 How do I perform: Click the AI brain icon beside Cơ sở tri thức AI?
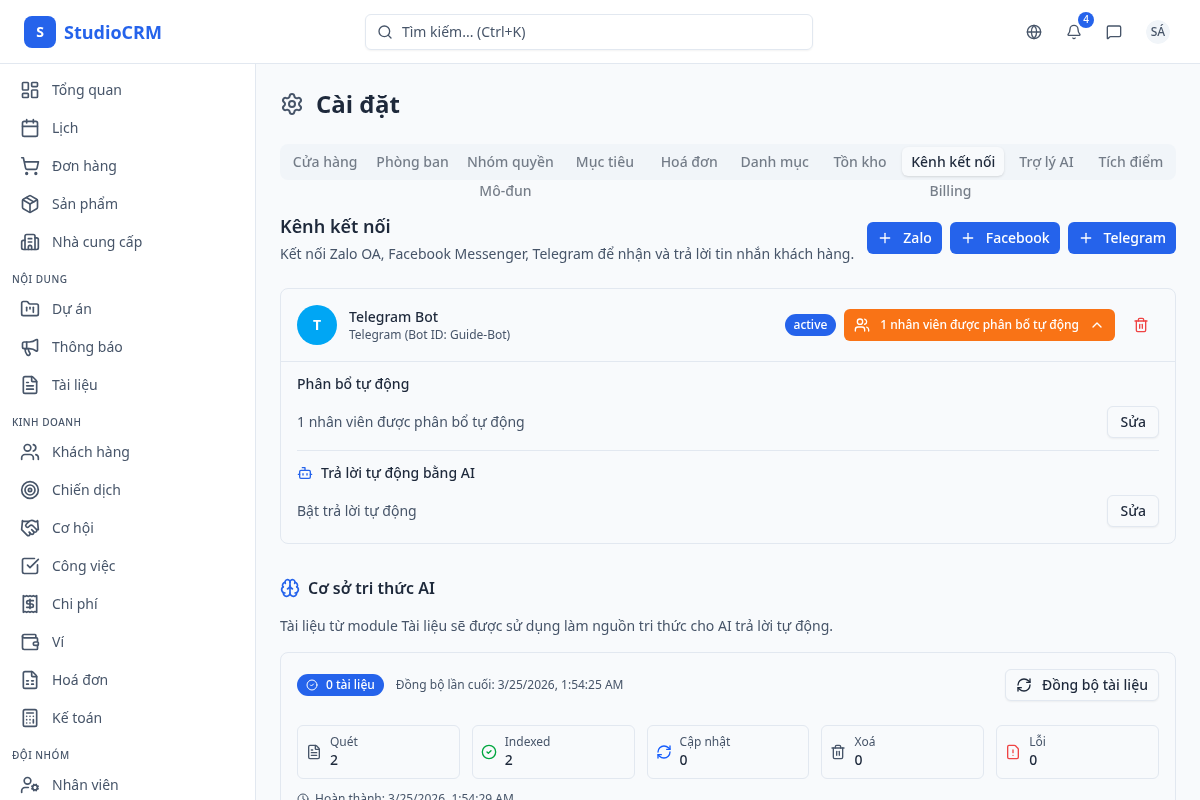[290, 588]
